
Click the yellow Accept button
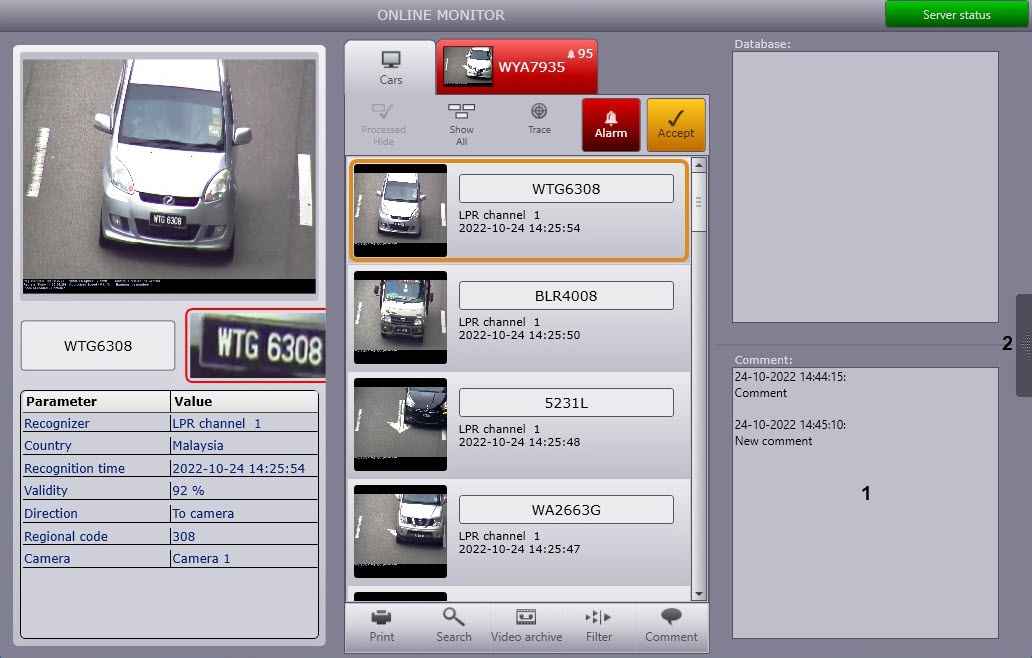[x=676, y=124]
